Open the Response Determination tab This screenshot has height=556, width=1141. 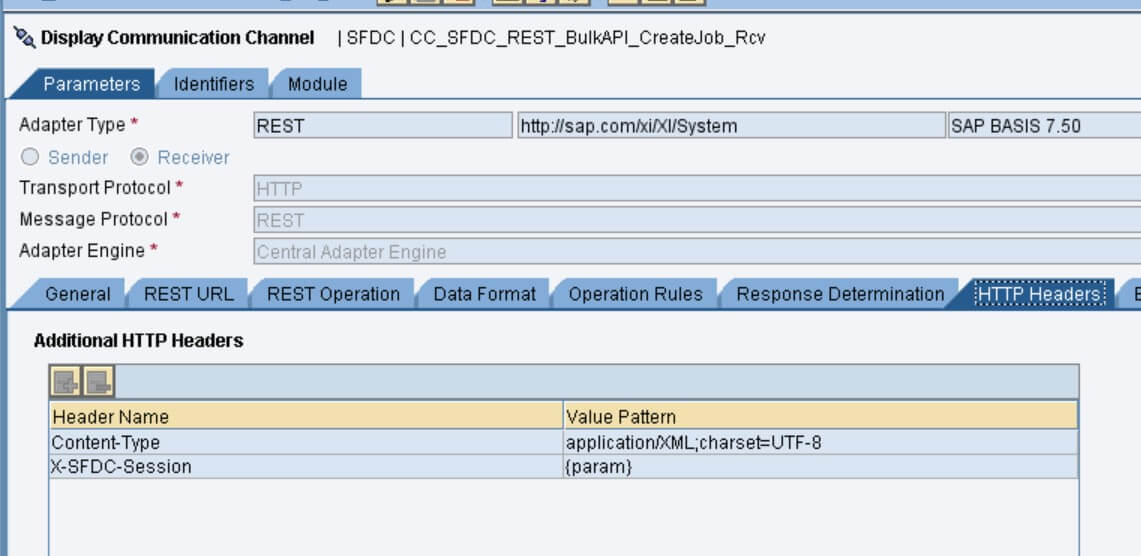click(x=839, y=294)
